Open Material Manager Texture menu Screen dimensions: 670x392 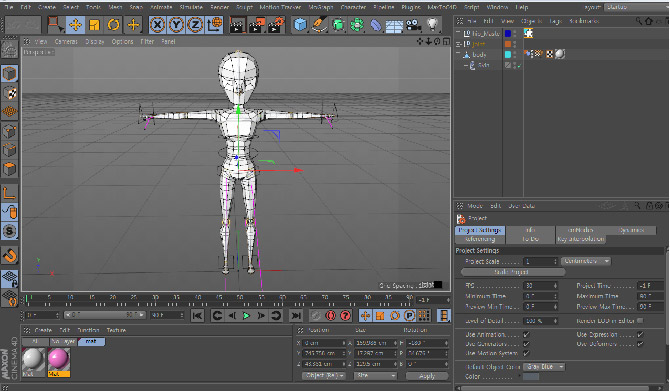pyautogui.click(x=116, y=330)
